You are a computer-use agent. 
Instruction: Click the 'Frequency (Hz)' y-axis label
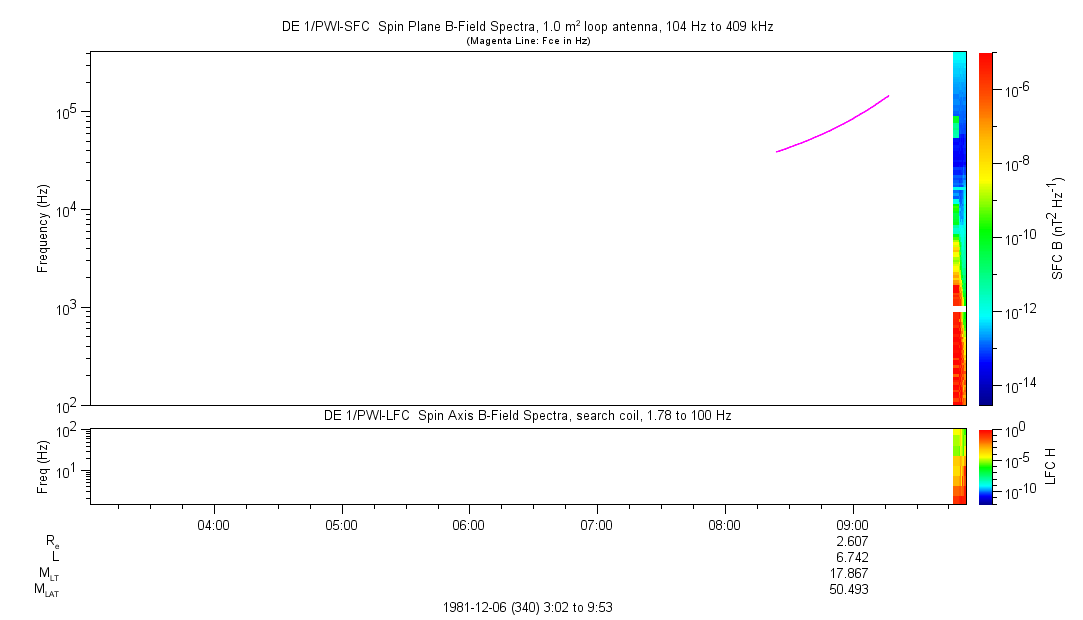(43, 228)
